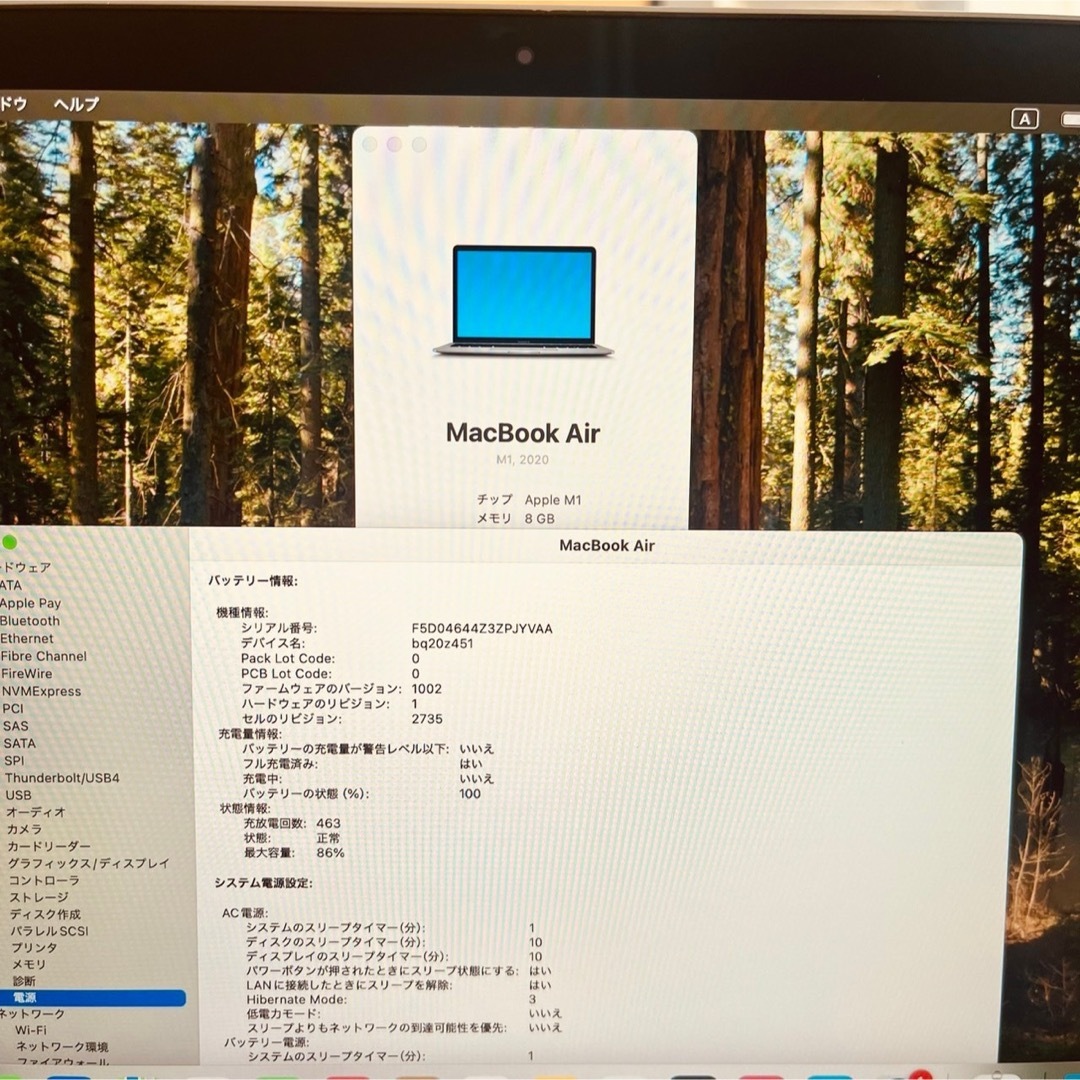Select Bluetooth in the sidebar
This screenshot has height=1080, width=1080.
tap(30, 621)
